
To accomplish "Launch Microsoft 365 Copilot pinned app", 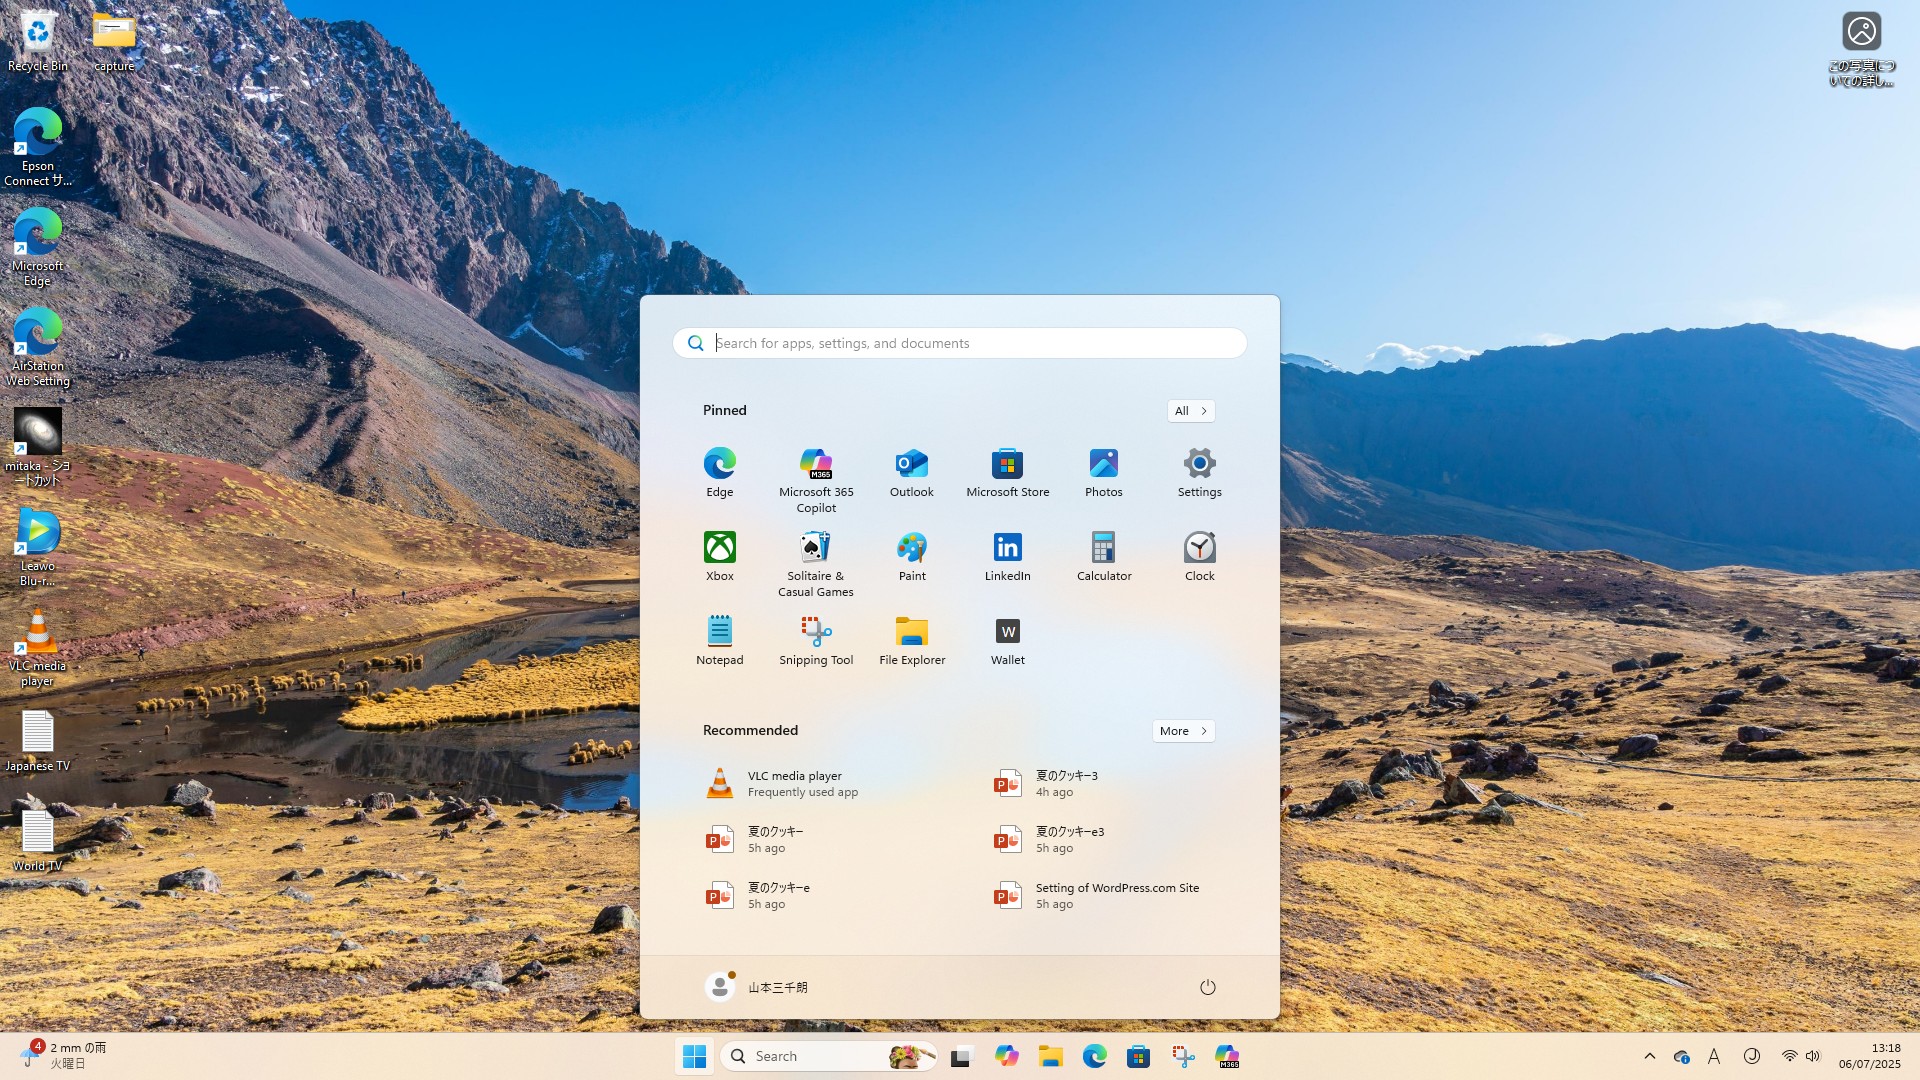I will click(x=816, y=480).
